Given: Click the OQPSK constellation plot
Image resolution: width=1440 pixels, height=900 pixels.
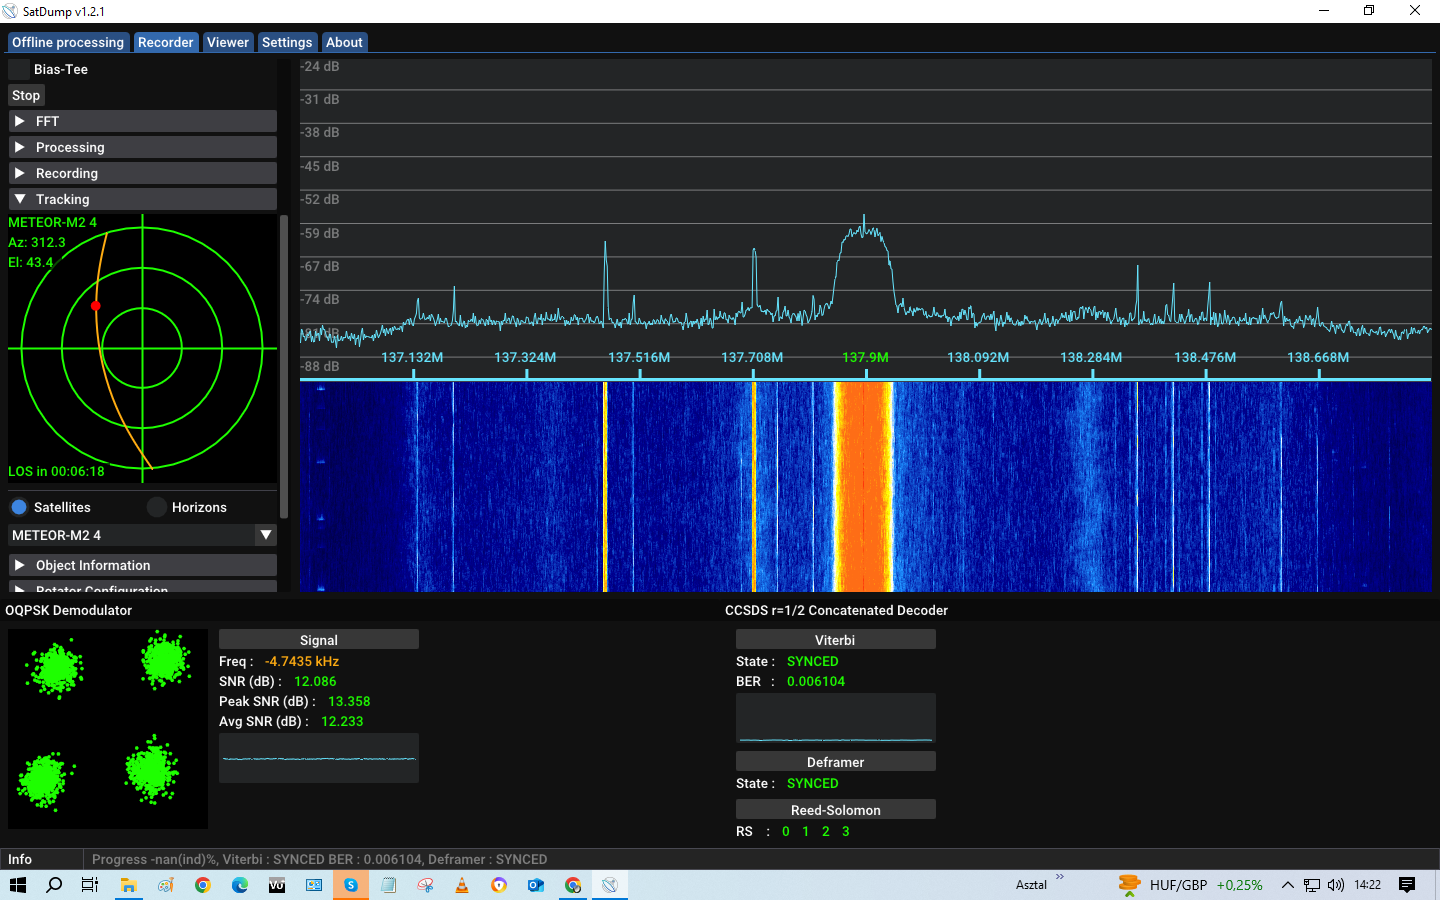Looking at the screenshot, I should pyautogui.click(x=108, y=729).
